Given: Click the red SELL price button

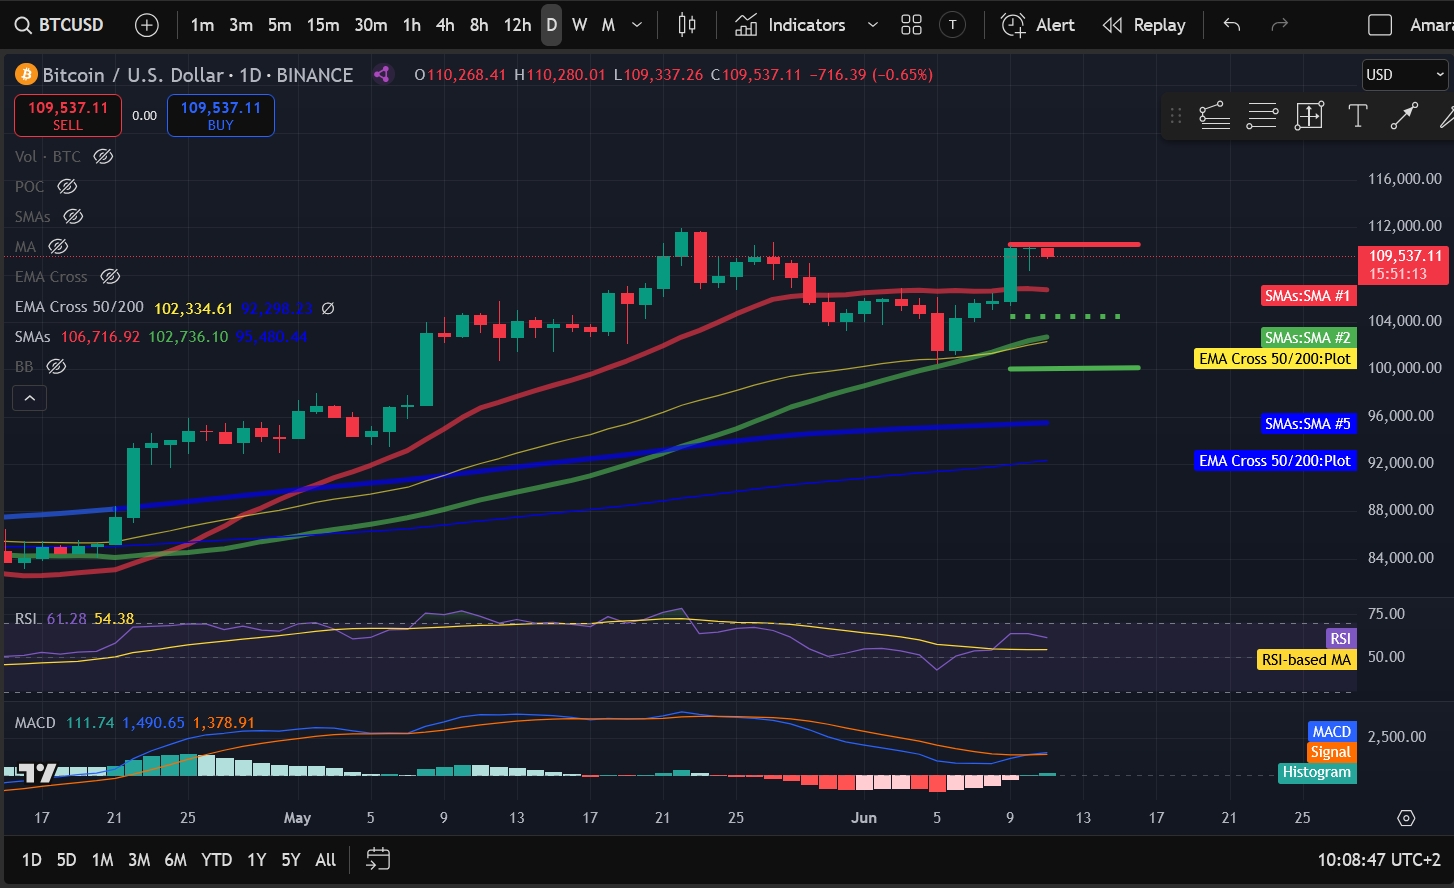Looking at the screenshot, I should (68, 115).
